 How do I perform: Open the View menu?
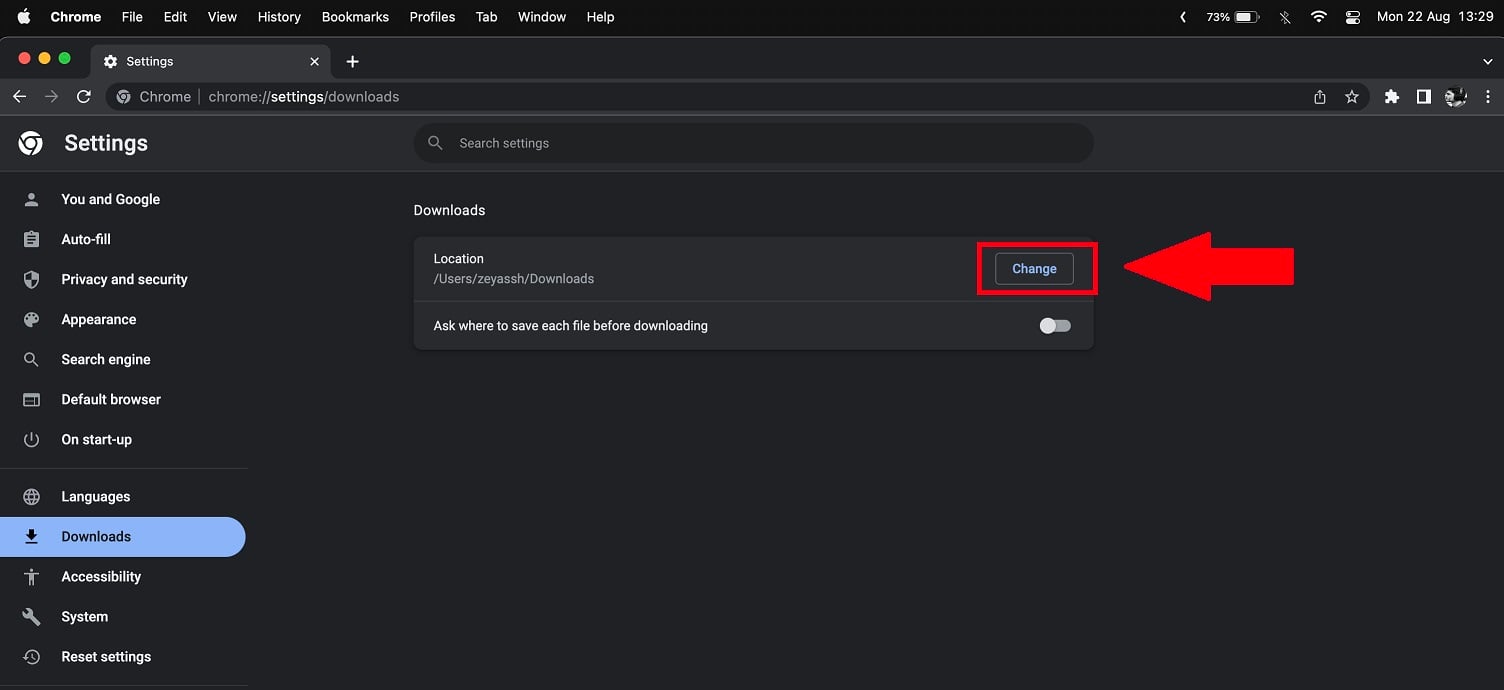pyautogui.click(x=222, y=17)
